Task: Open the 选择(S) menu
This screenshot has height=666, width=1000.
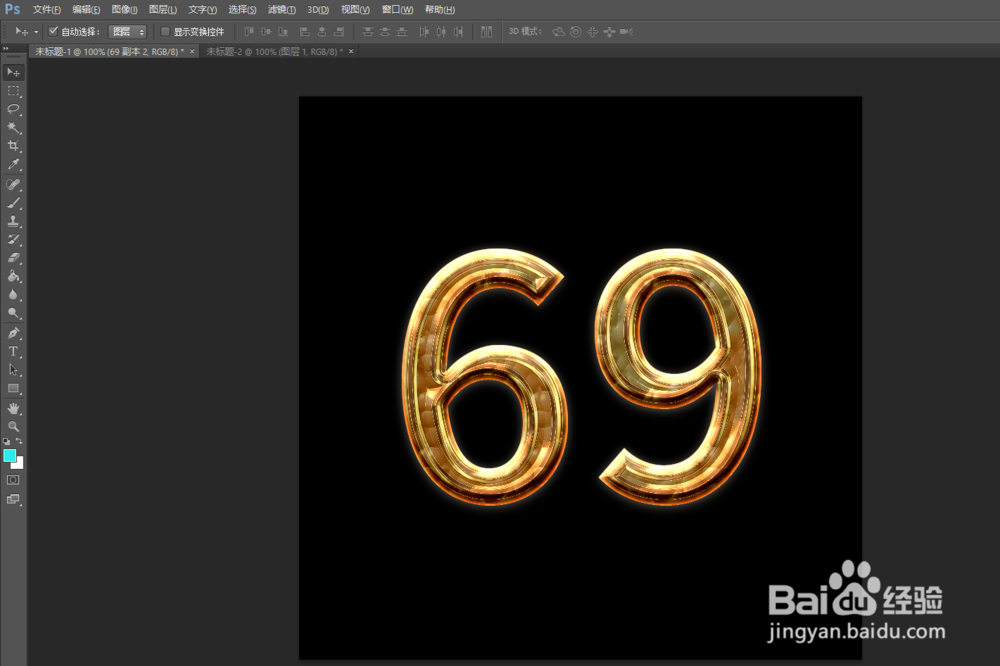Action: 242,10
